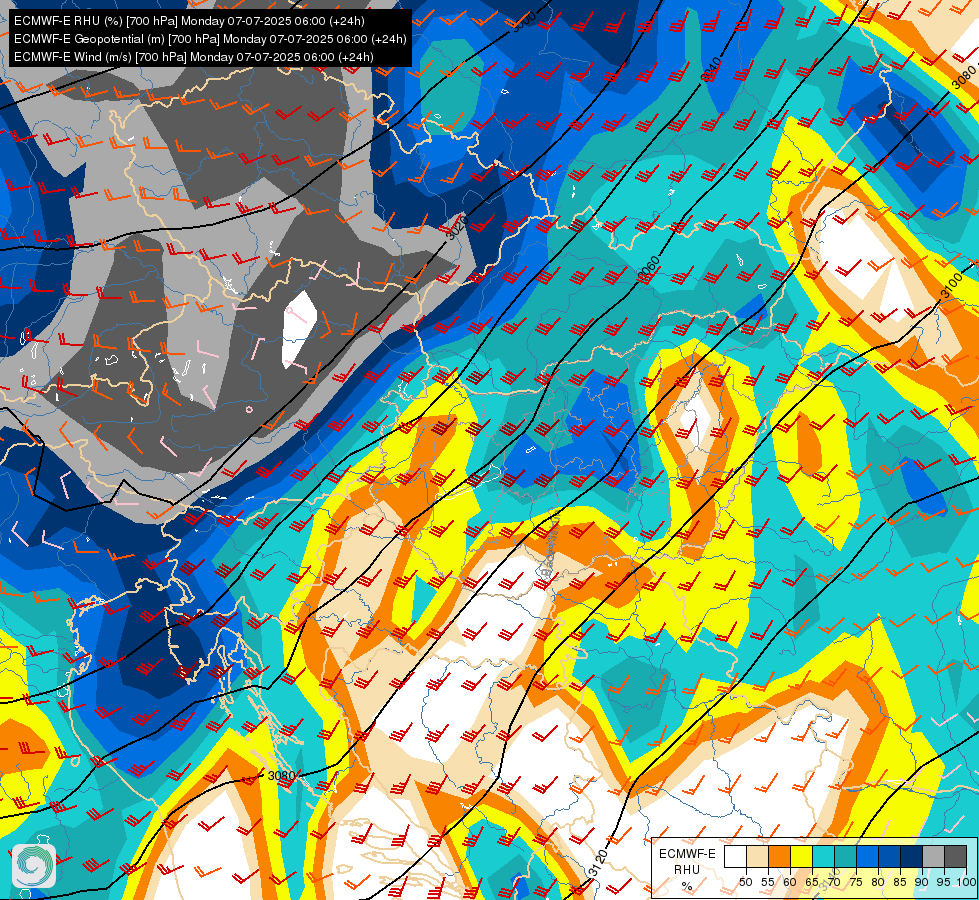979x900 pixels.
Task: Click the % unit in the legend
Action: click(687, 886)
